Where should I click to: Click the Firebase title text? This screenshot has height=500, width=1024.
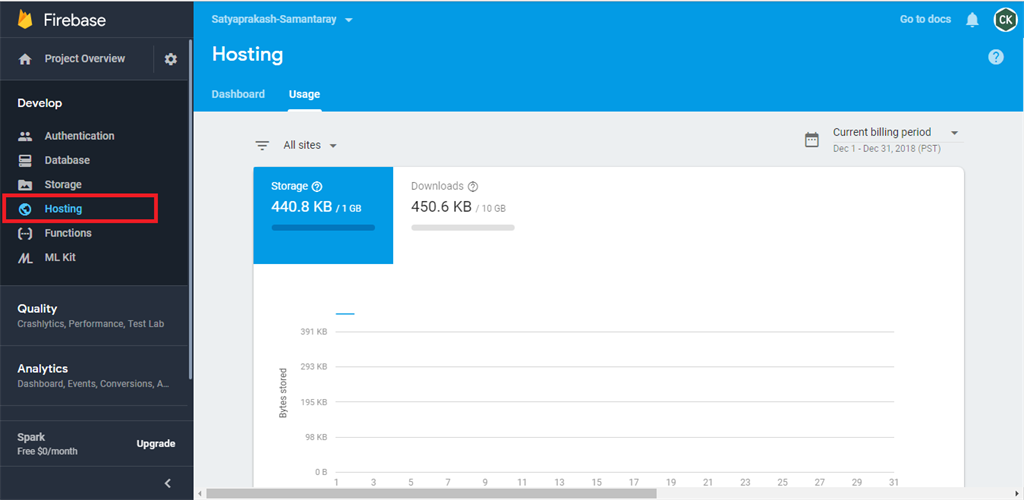(74, 20)
